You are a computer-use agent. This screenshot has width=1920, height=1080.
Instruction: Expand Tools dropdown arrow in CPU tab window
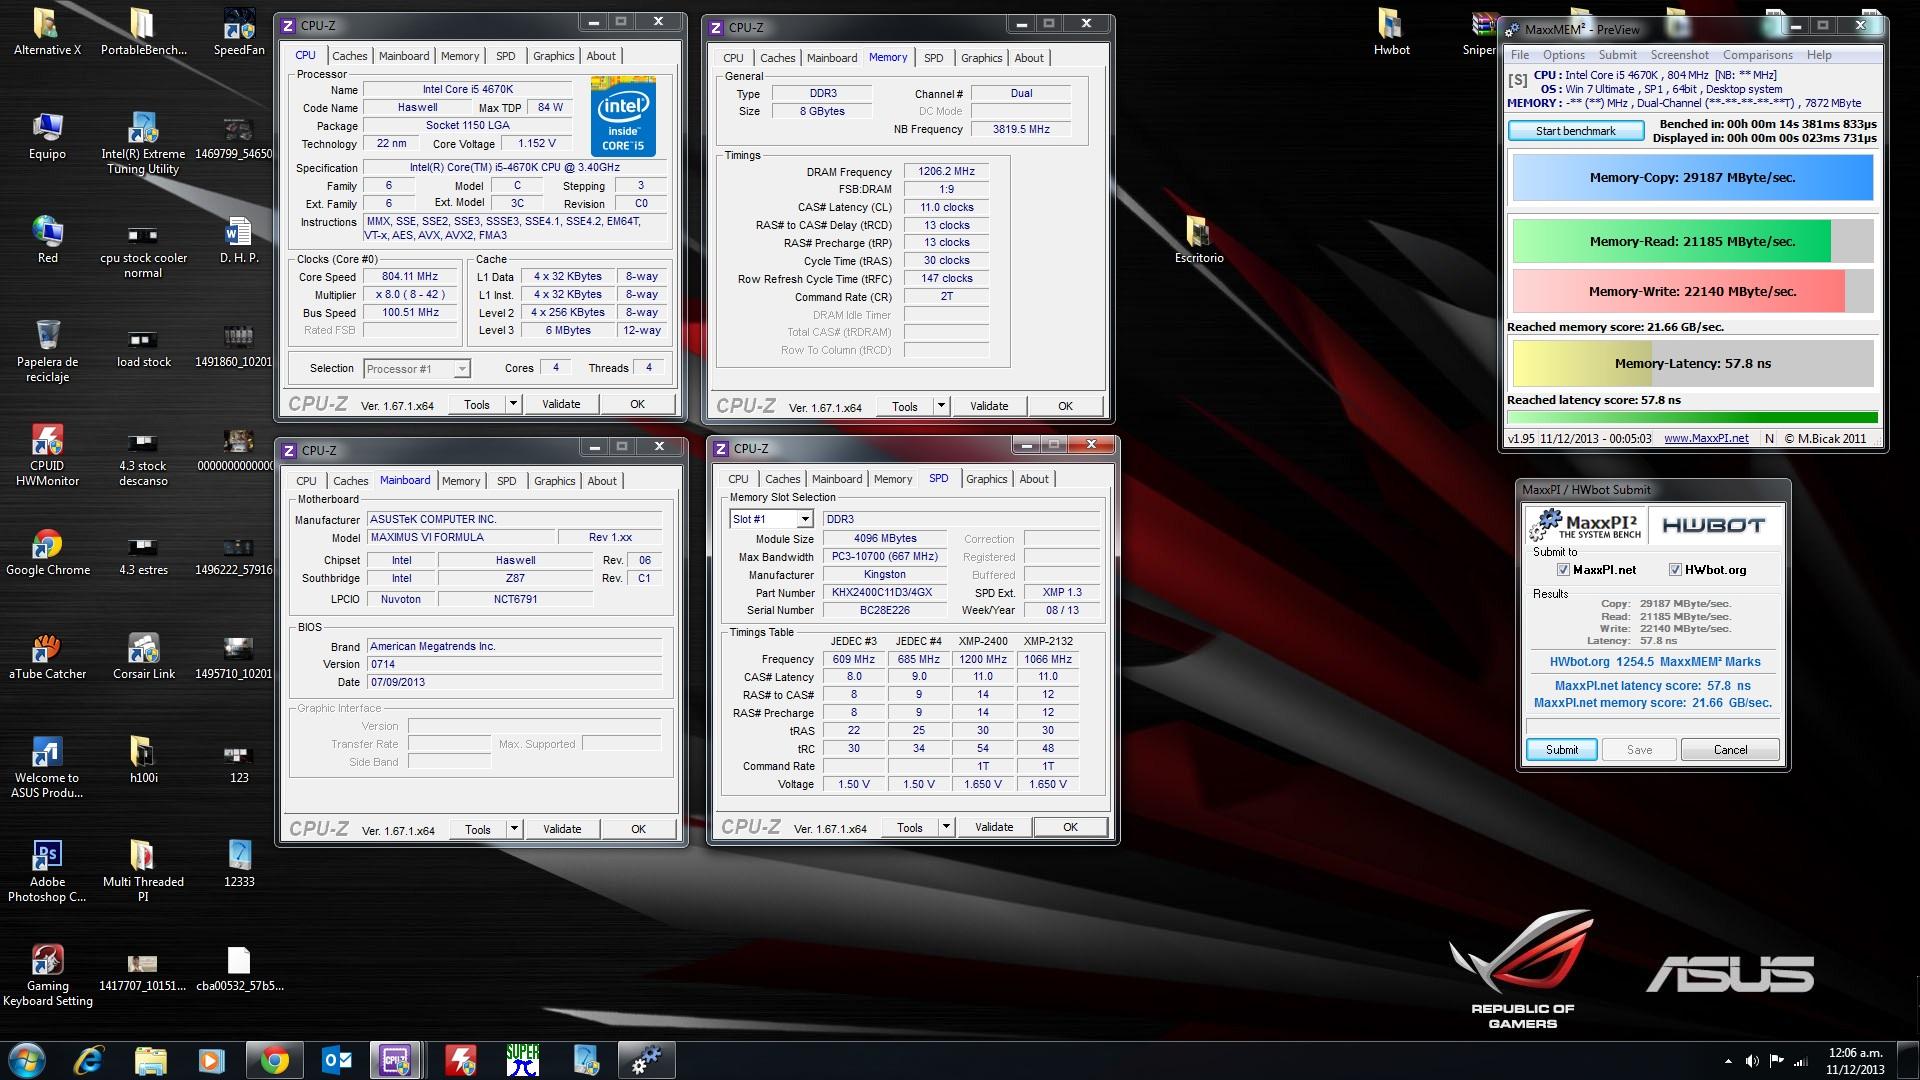tap(513, 404)
